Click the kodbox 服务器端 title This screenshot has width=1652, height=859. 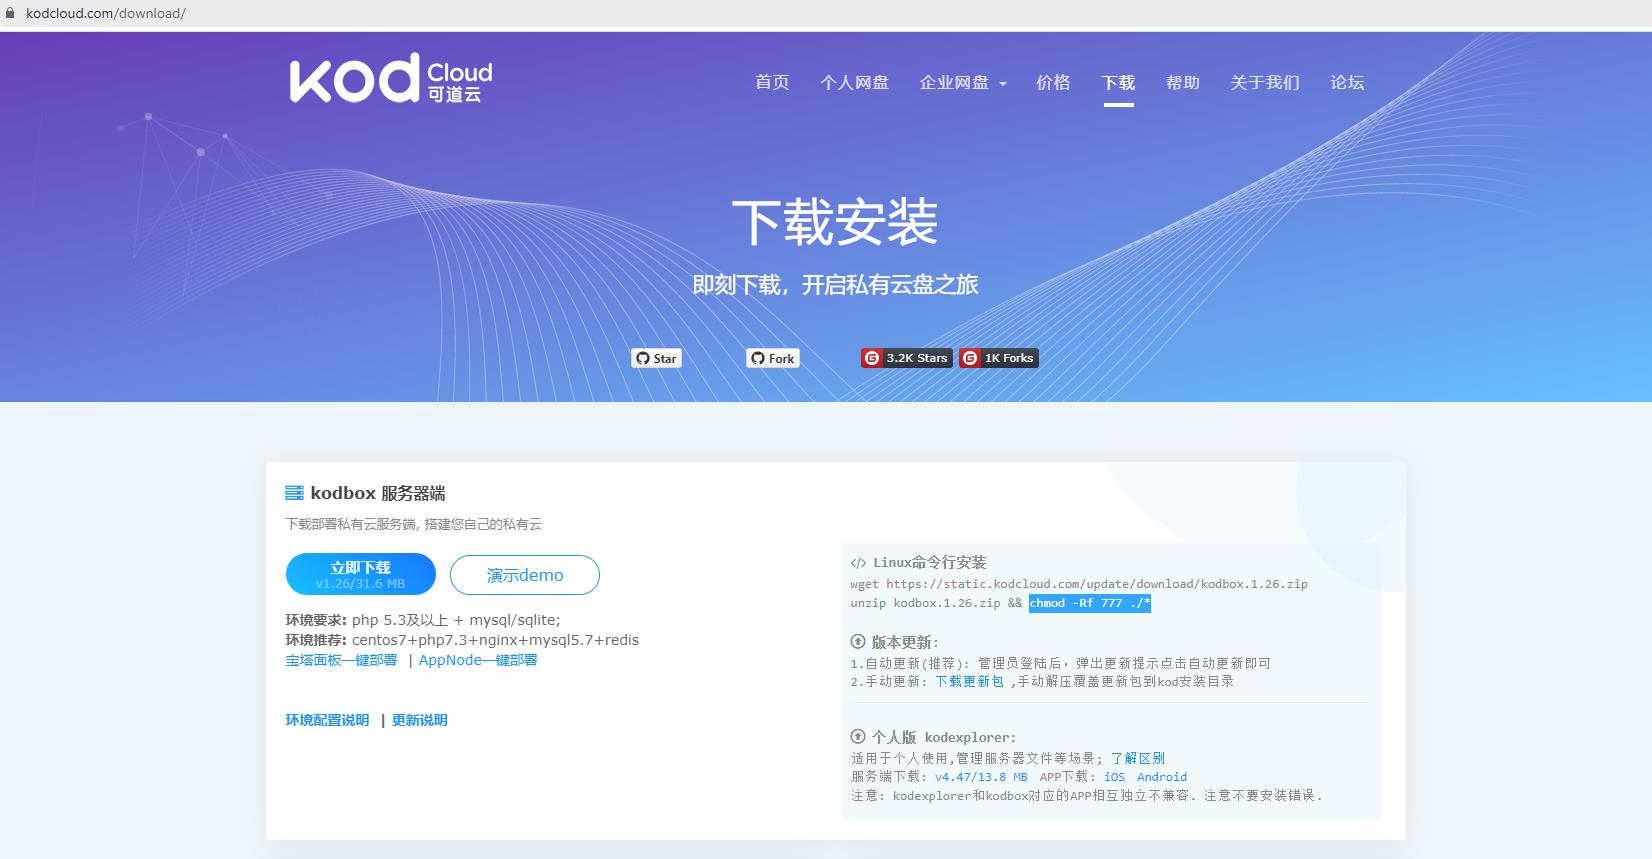tap(378, 493)
